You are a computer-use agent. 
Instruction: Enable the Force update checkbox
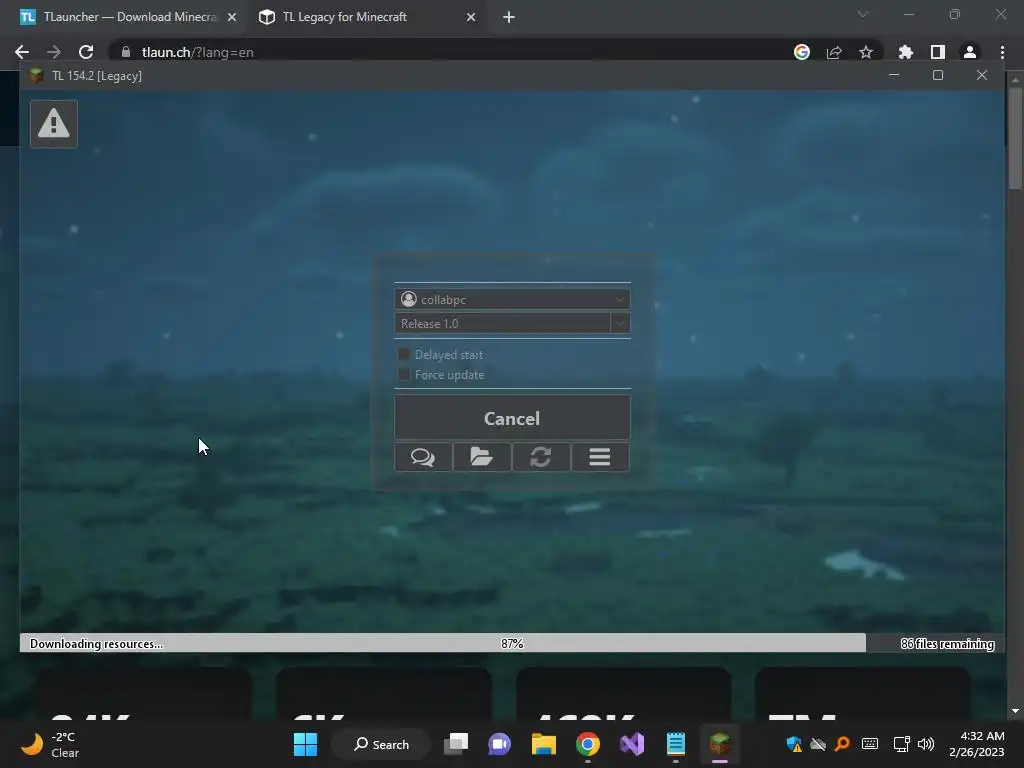click(404, 374)
